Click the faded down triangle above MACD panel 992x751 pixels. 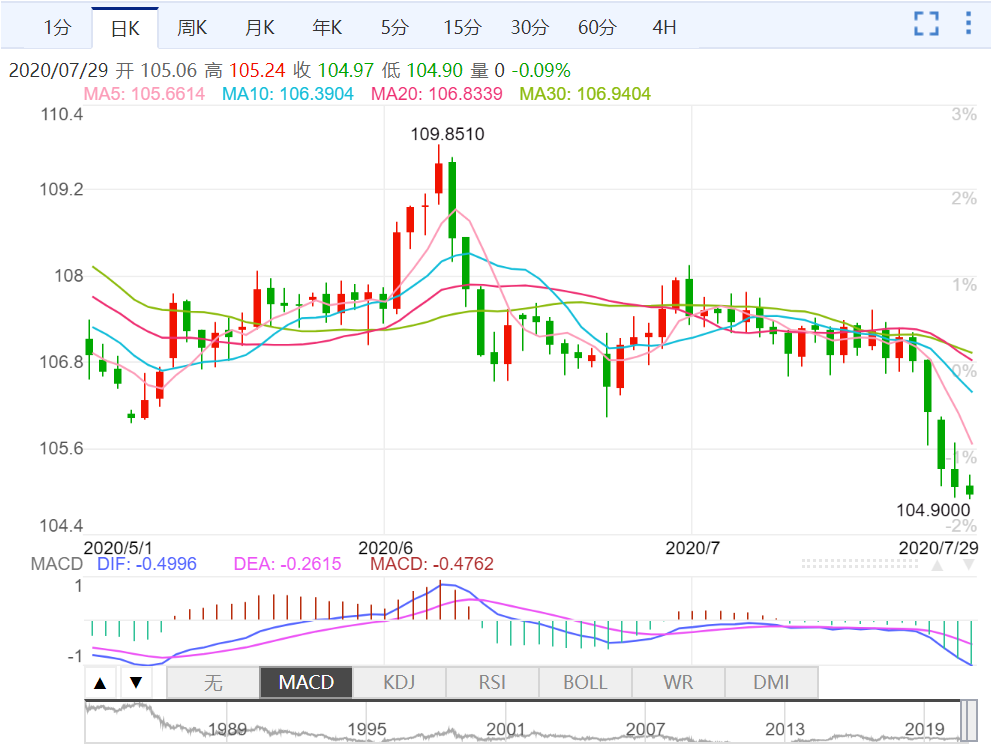(x=967, y=565)
